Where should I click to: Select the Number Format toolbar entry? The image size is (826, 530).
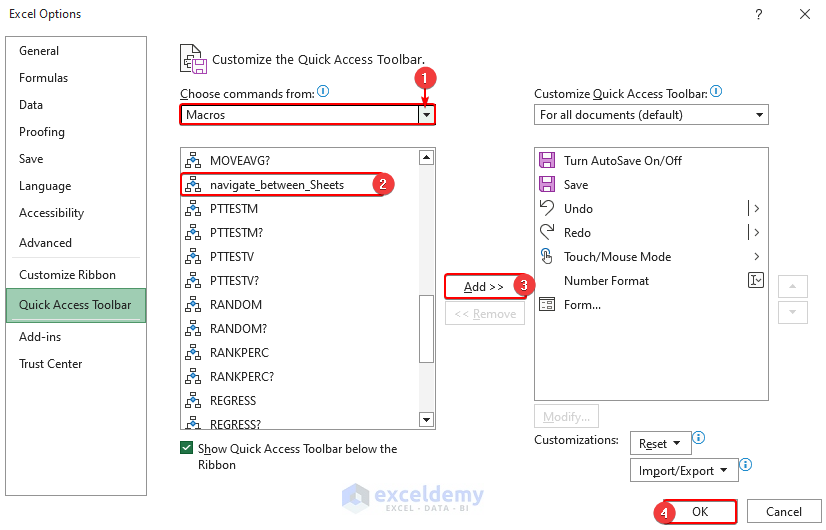tap(651, 280)
